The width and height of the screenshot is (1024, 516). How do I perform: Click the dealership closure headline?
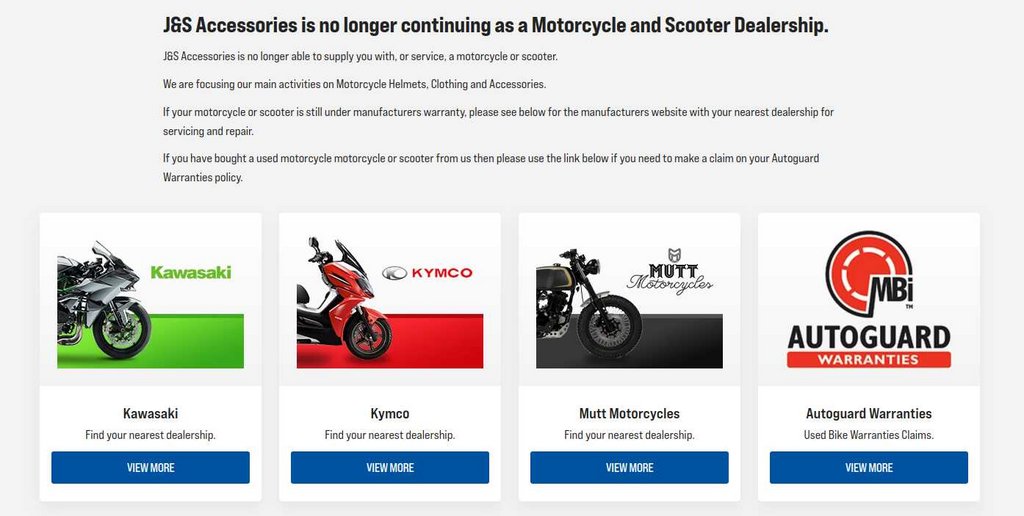(x=496, y=25)
